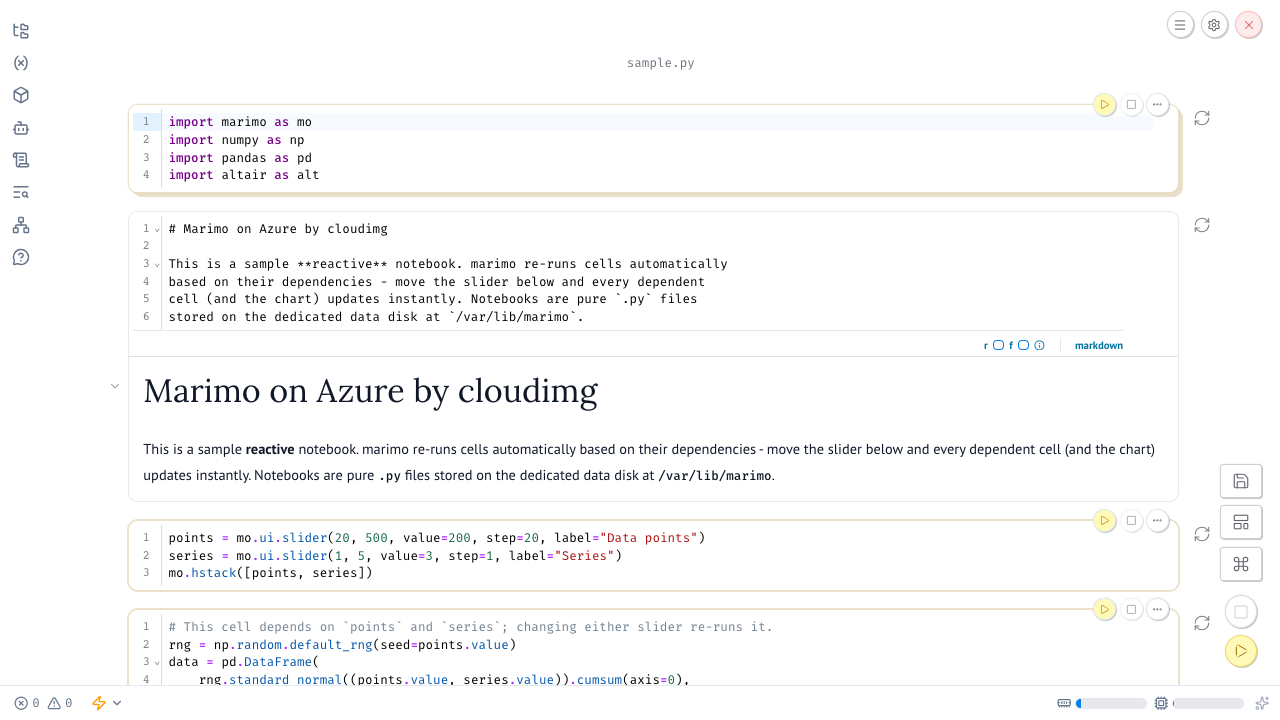
Task: Click the '# Marimo on Azure by cloudimg' source line
Action: (278, 229)
